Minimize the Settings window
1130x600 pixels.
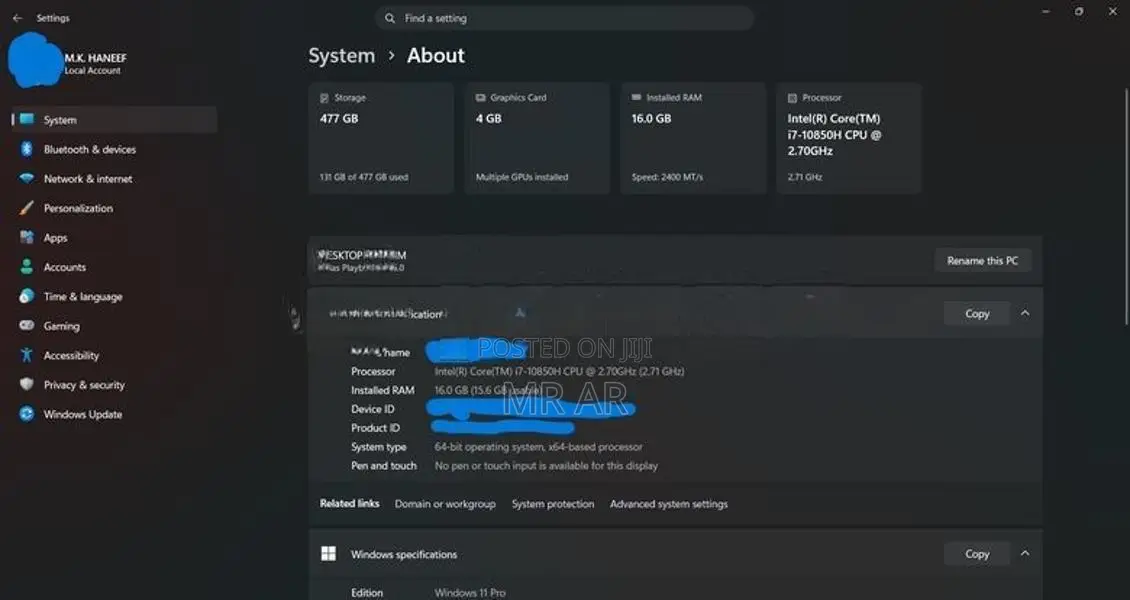(1046, 12)
